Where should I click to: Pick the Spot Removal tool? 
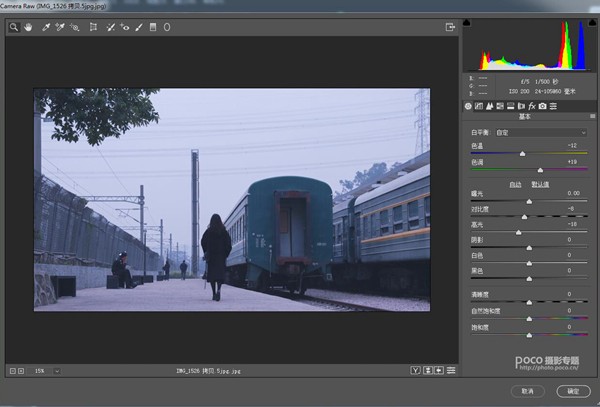(111, 27)
